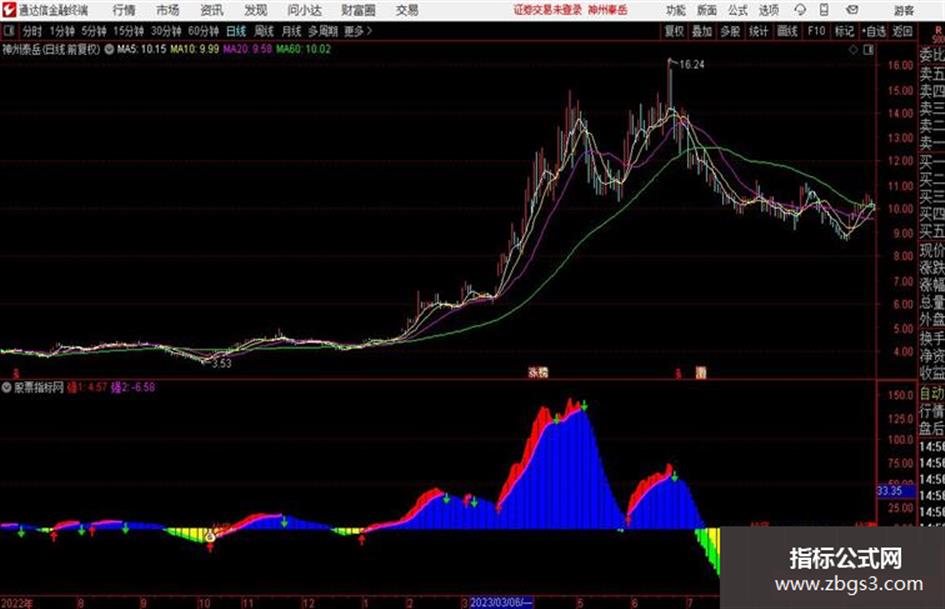Screen dimensions: 945x609
Task: Switch to the 15分钟 period tab
Action: coord(128,31)
